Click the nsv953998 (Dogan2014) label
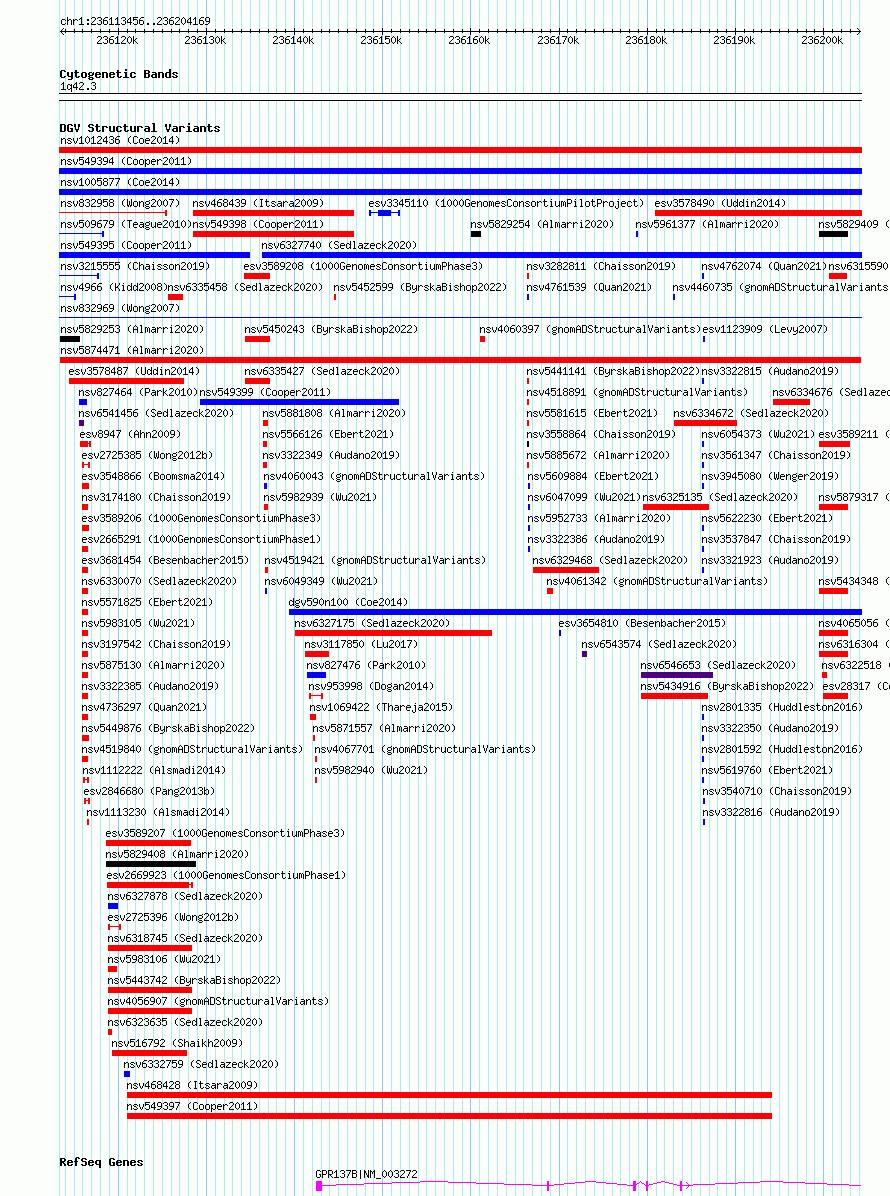The image size is (890, 1196). (x=371, y=686)
